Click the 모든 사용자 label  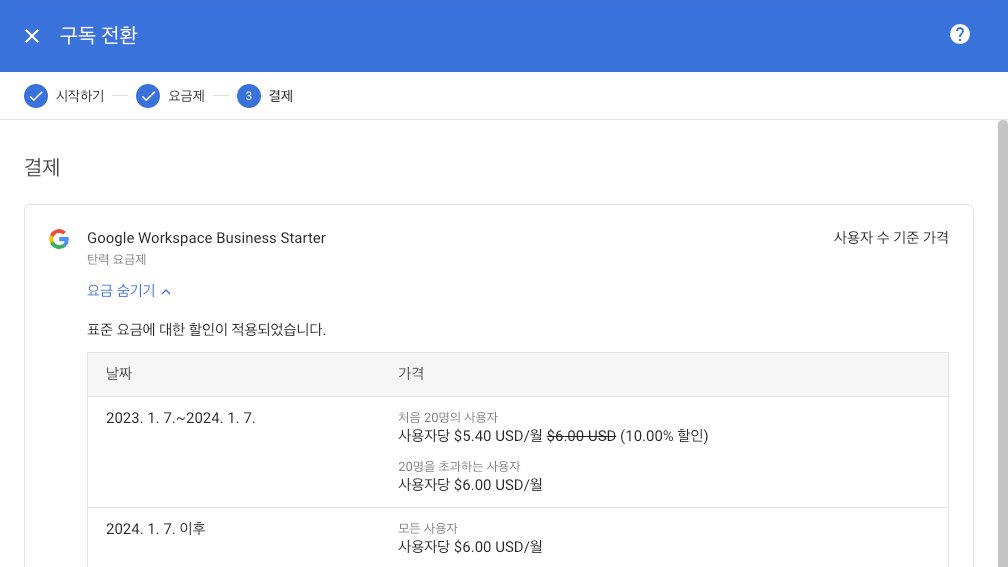click(428, 528)
